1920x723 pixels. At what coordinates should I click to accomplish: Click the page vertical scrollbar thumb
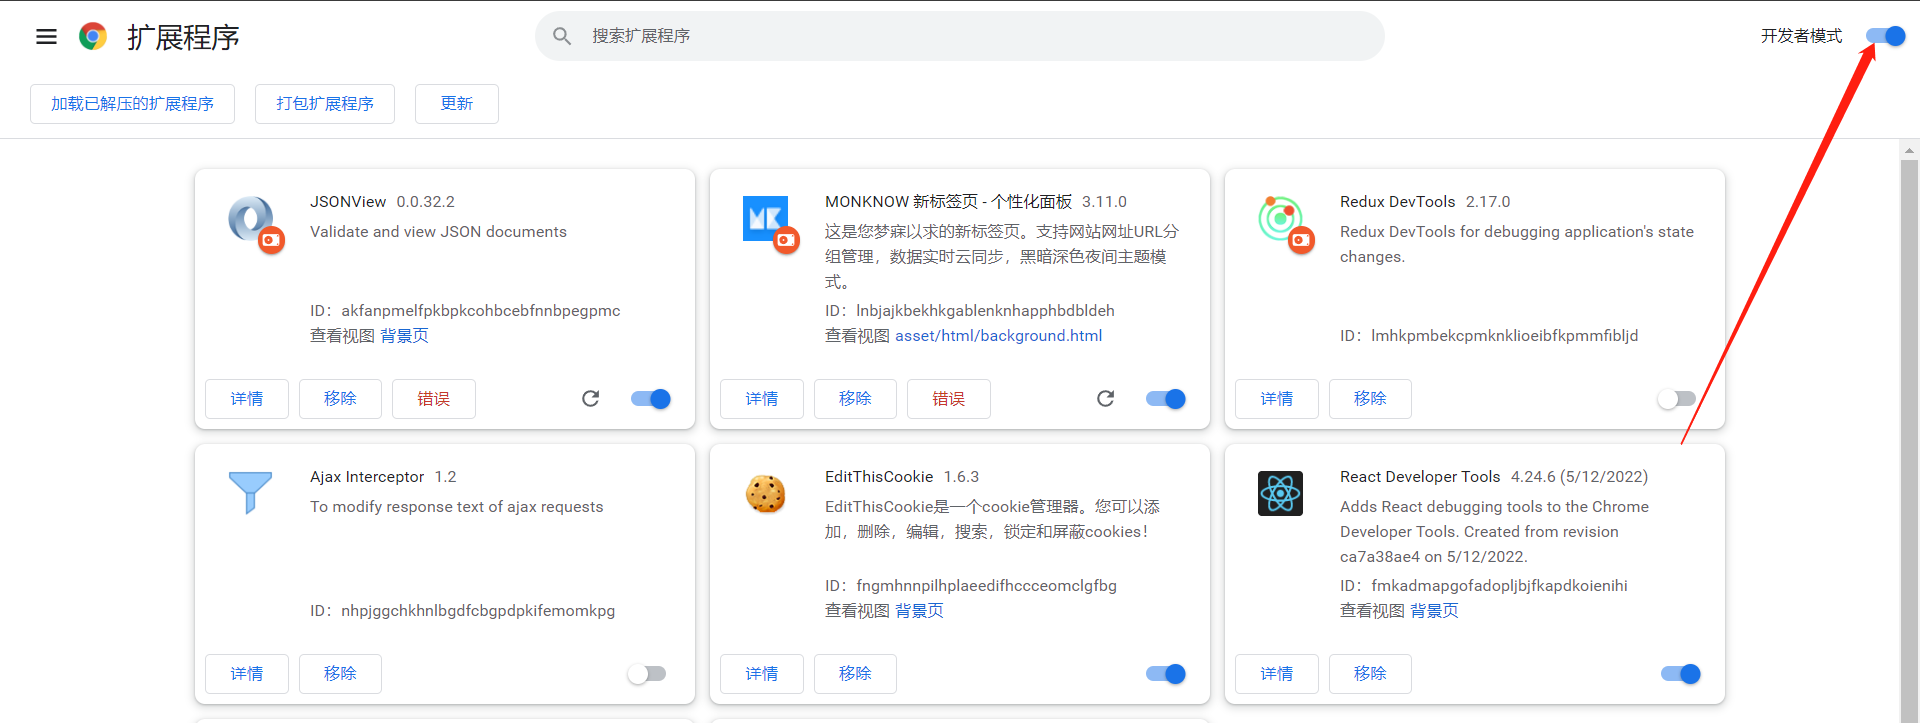tap(1910, 440)
